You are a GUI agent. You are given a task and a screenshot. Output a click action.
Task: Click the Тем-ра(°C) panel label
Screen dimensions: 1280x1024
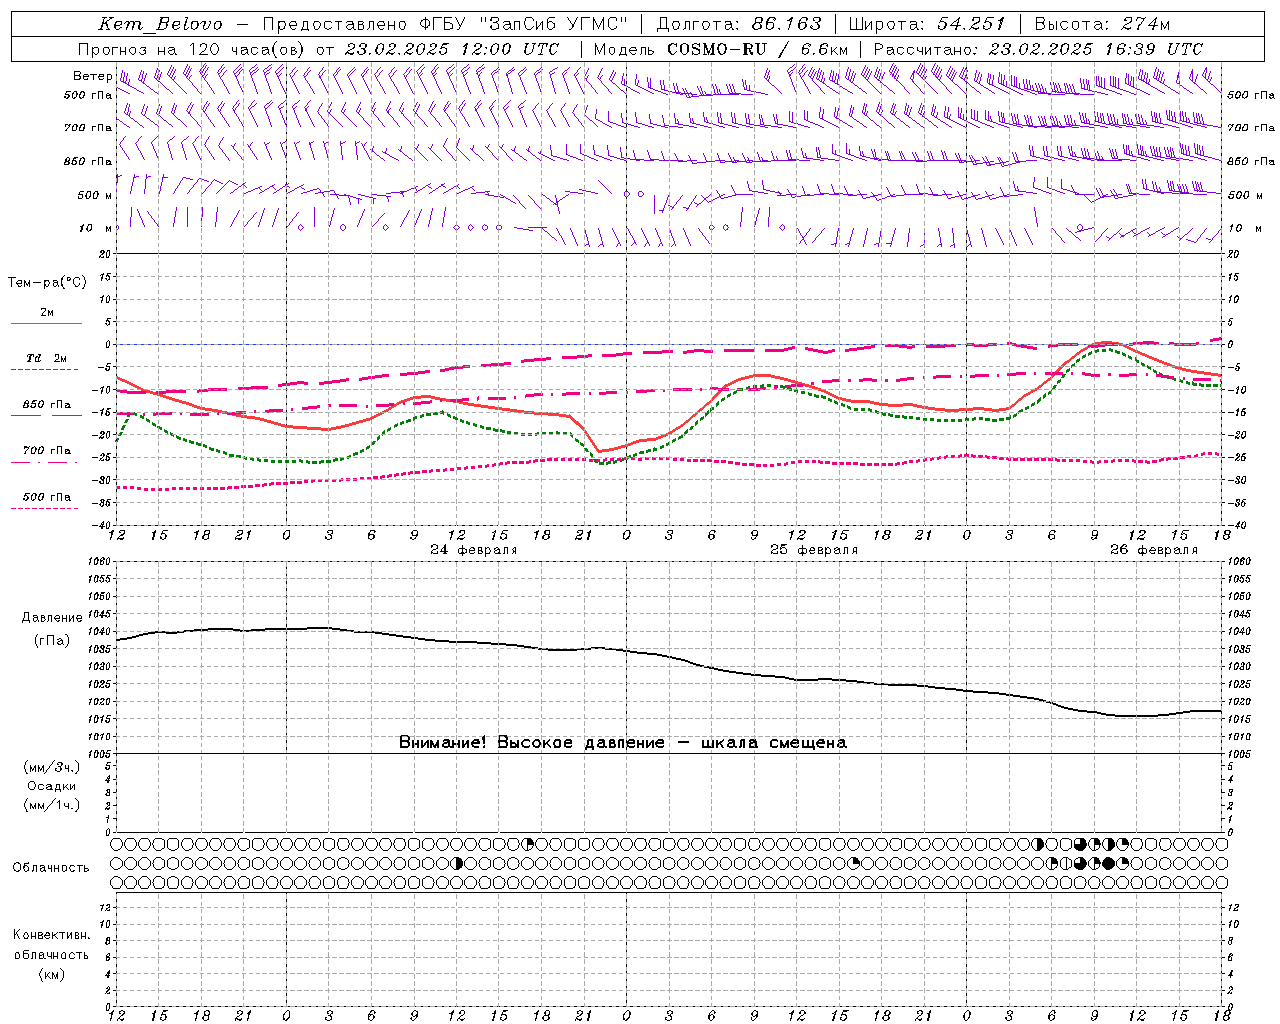(47, 283)
